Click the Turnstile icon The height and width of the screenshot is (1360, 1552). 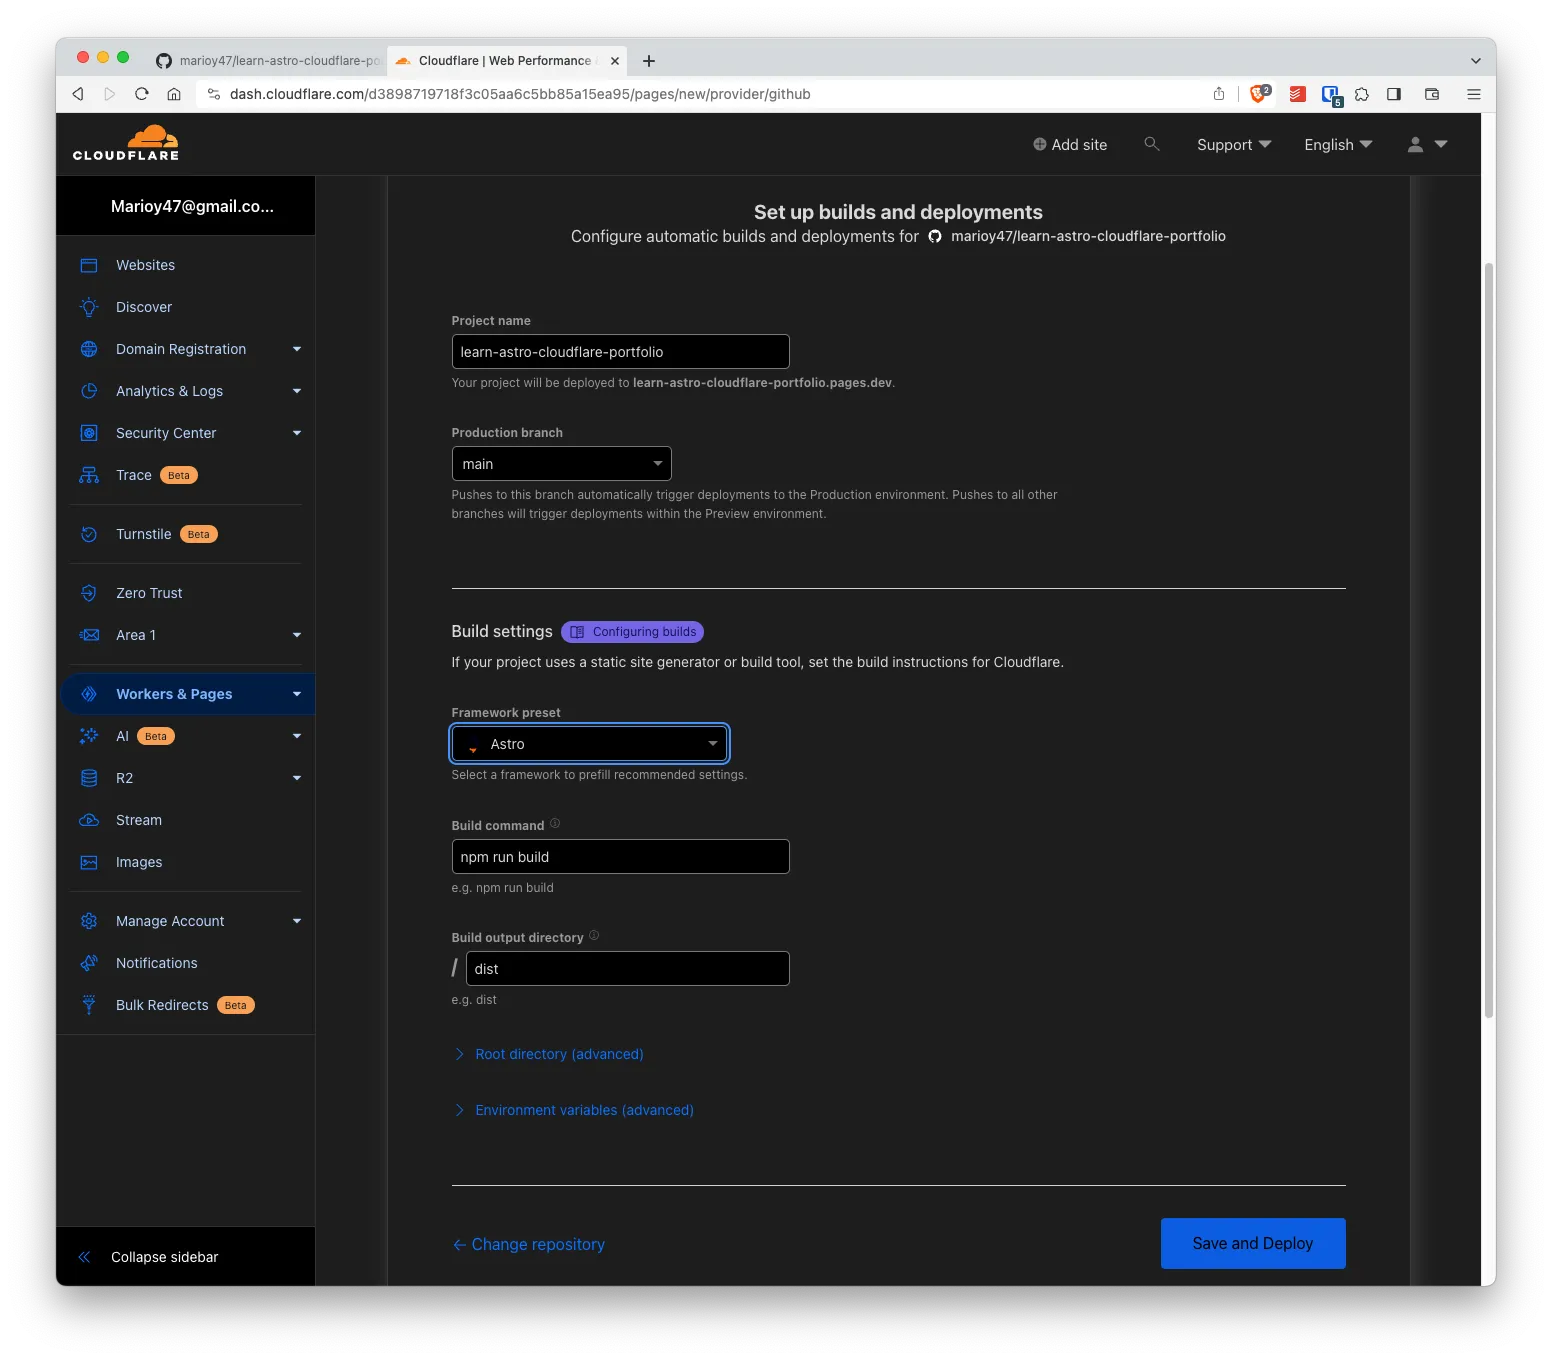point(89,534)
